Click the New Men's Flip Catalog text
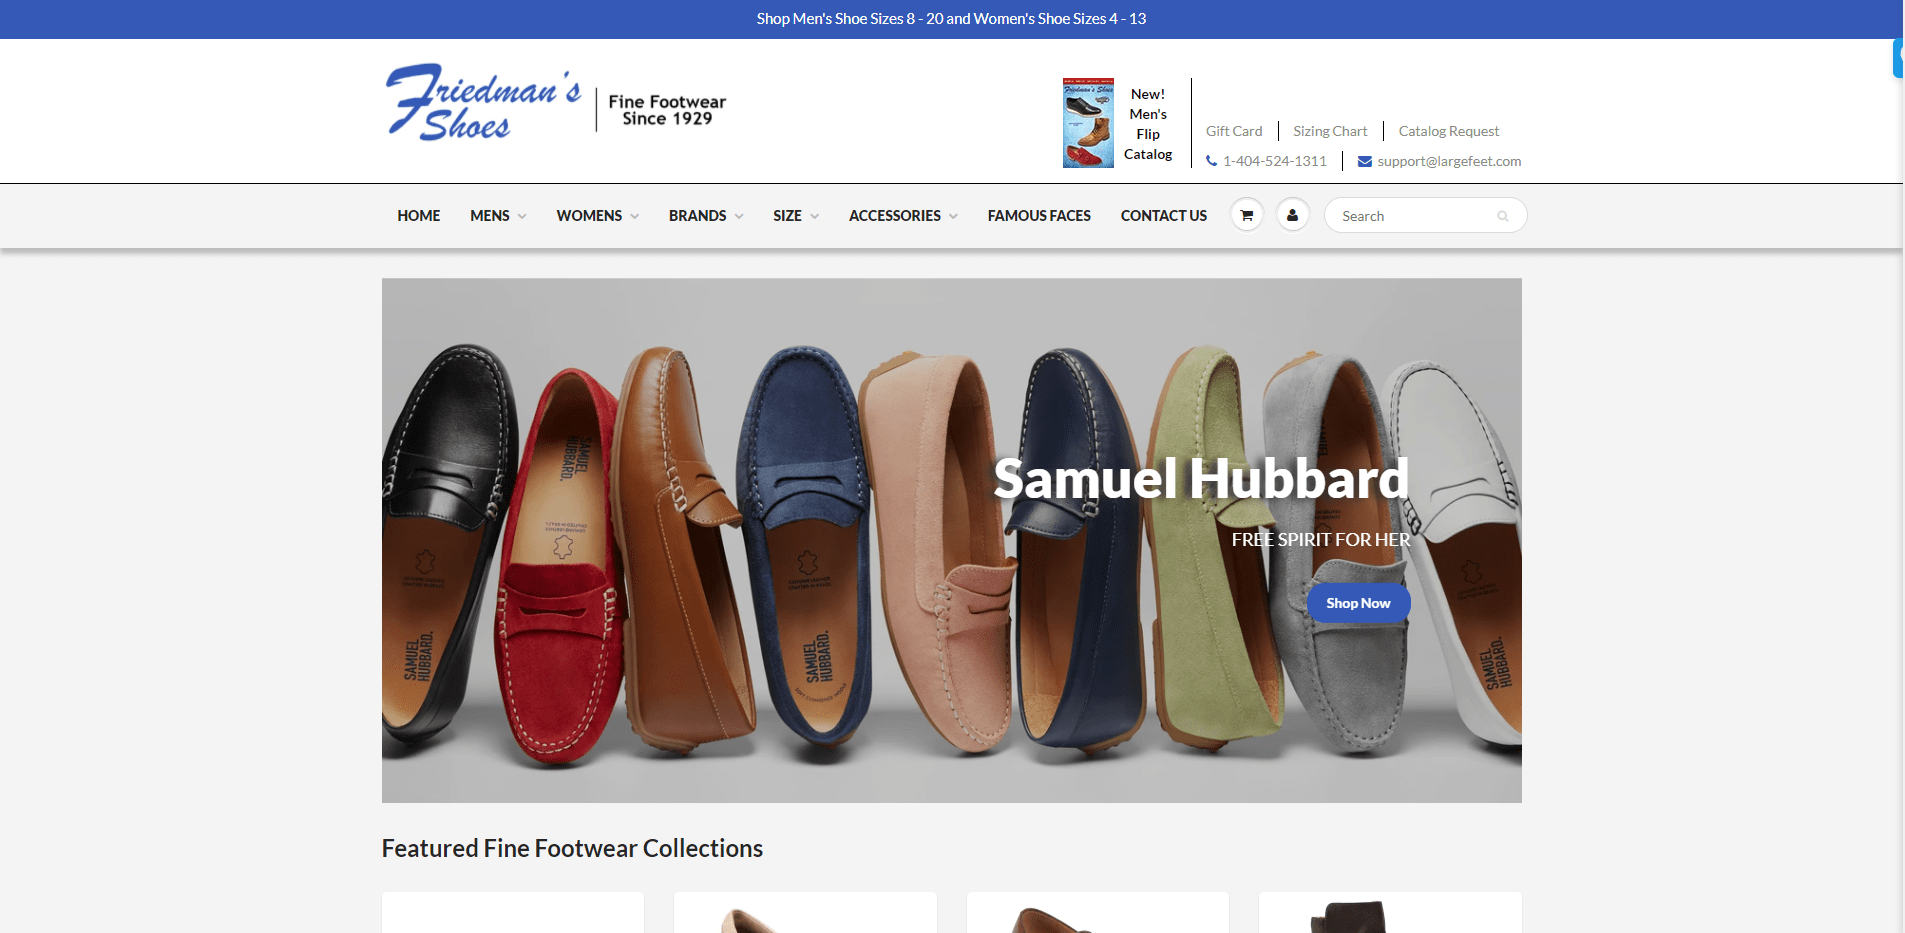1905x933 pixels. pos(1148,124)
